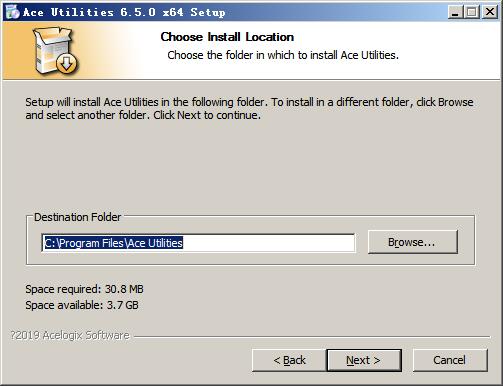Image resolution: width=503 pixels, height=386 pixels.
Task: Click the 'Destination Folder' group label
Action: tap(77, 217)
